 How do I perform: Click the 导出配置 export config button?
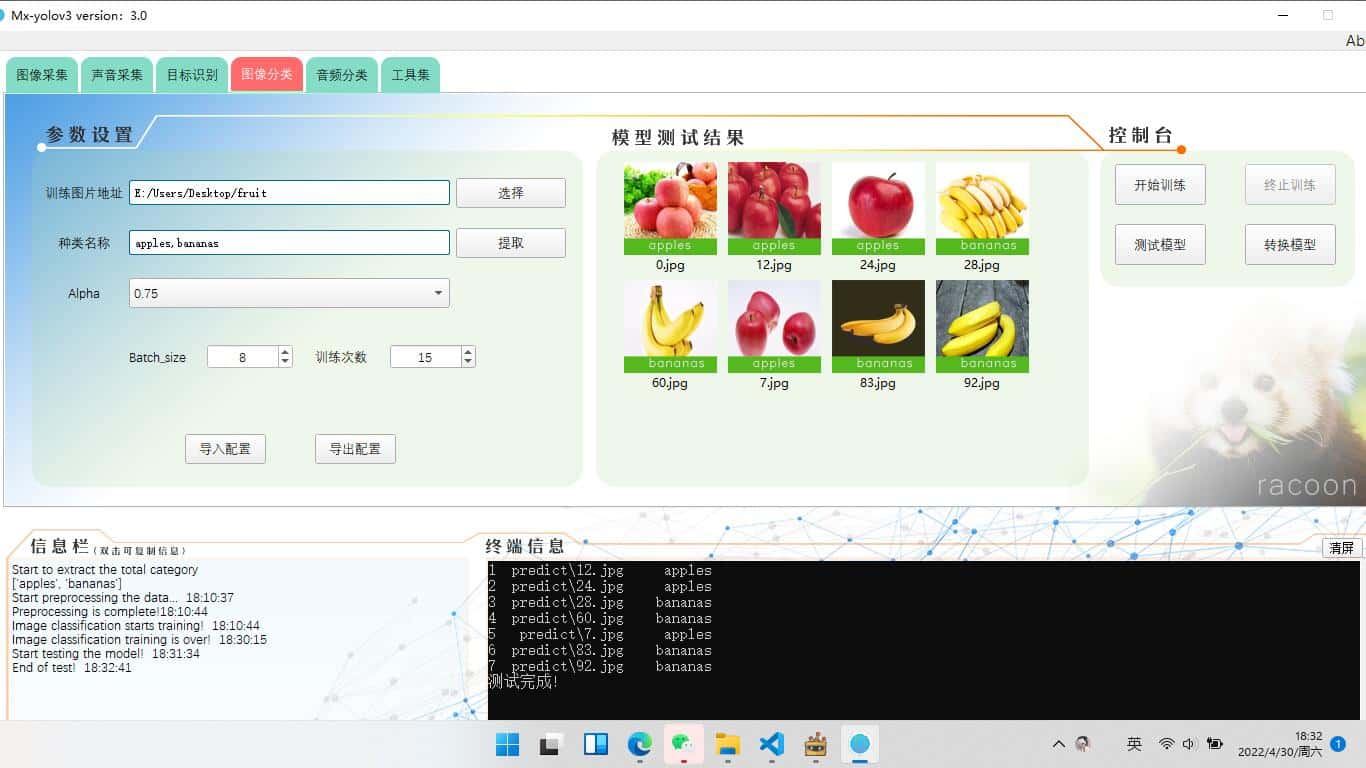355,448
